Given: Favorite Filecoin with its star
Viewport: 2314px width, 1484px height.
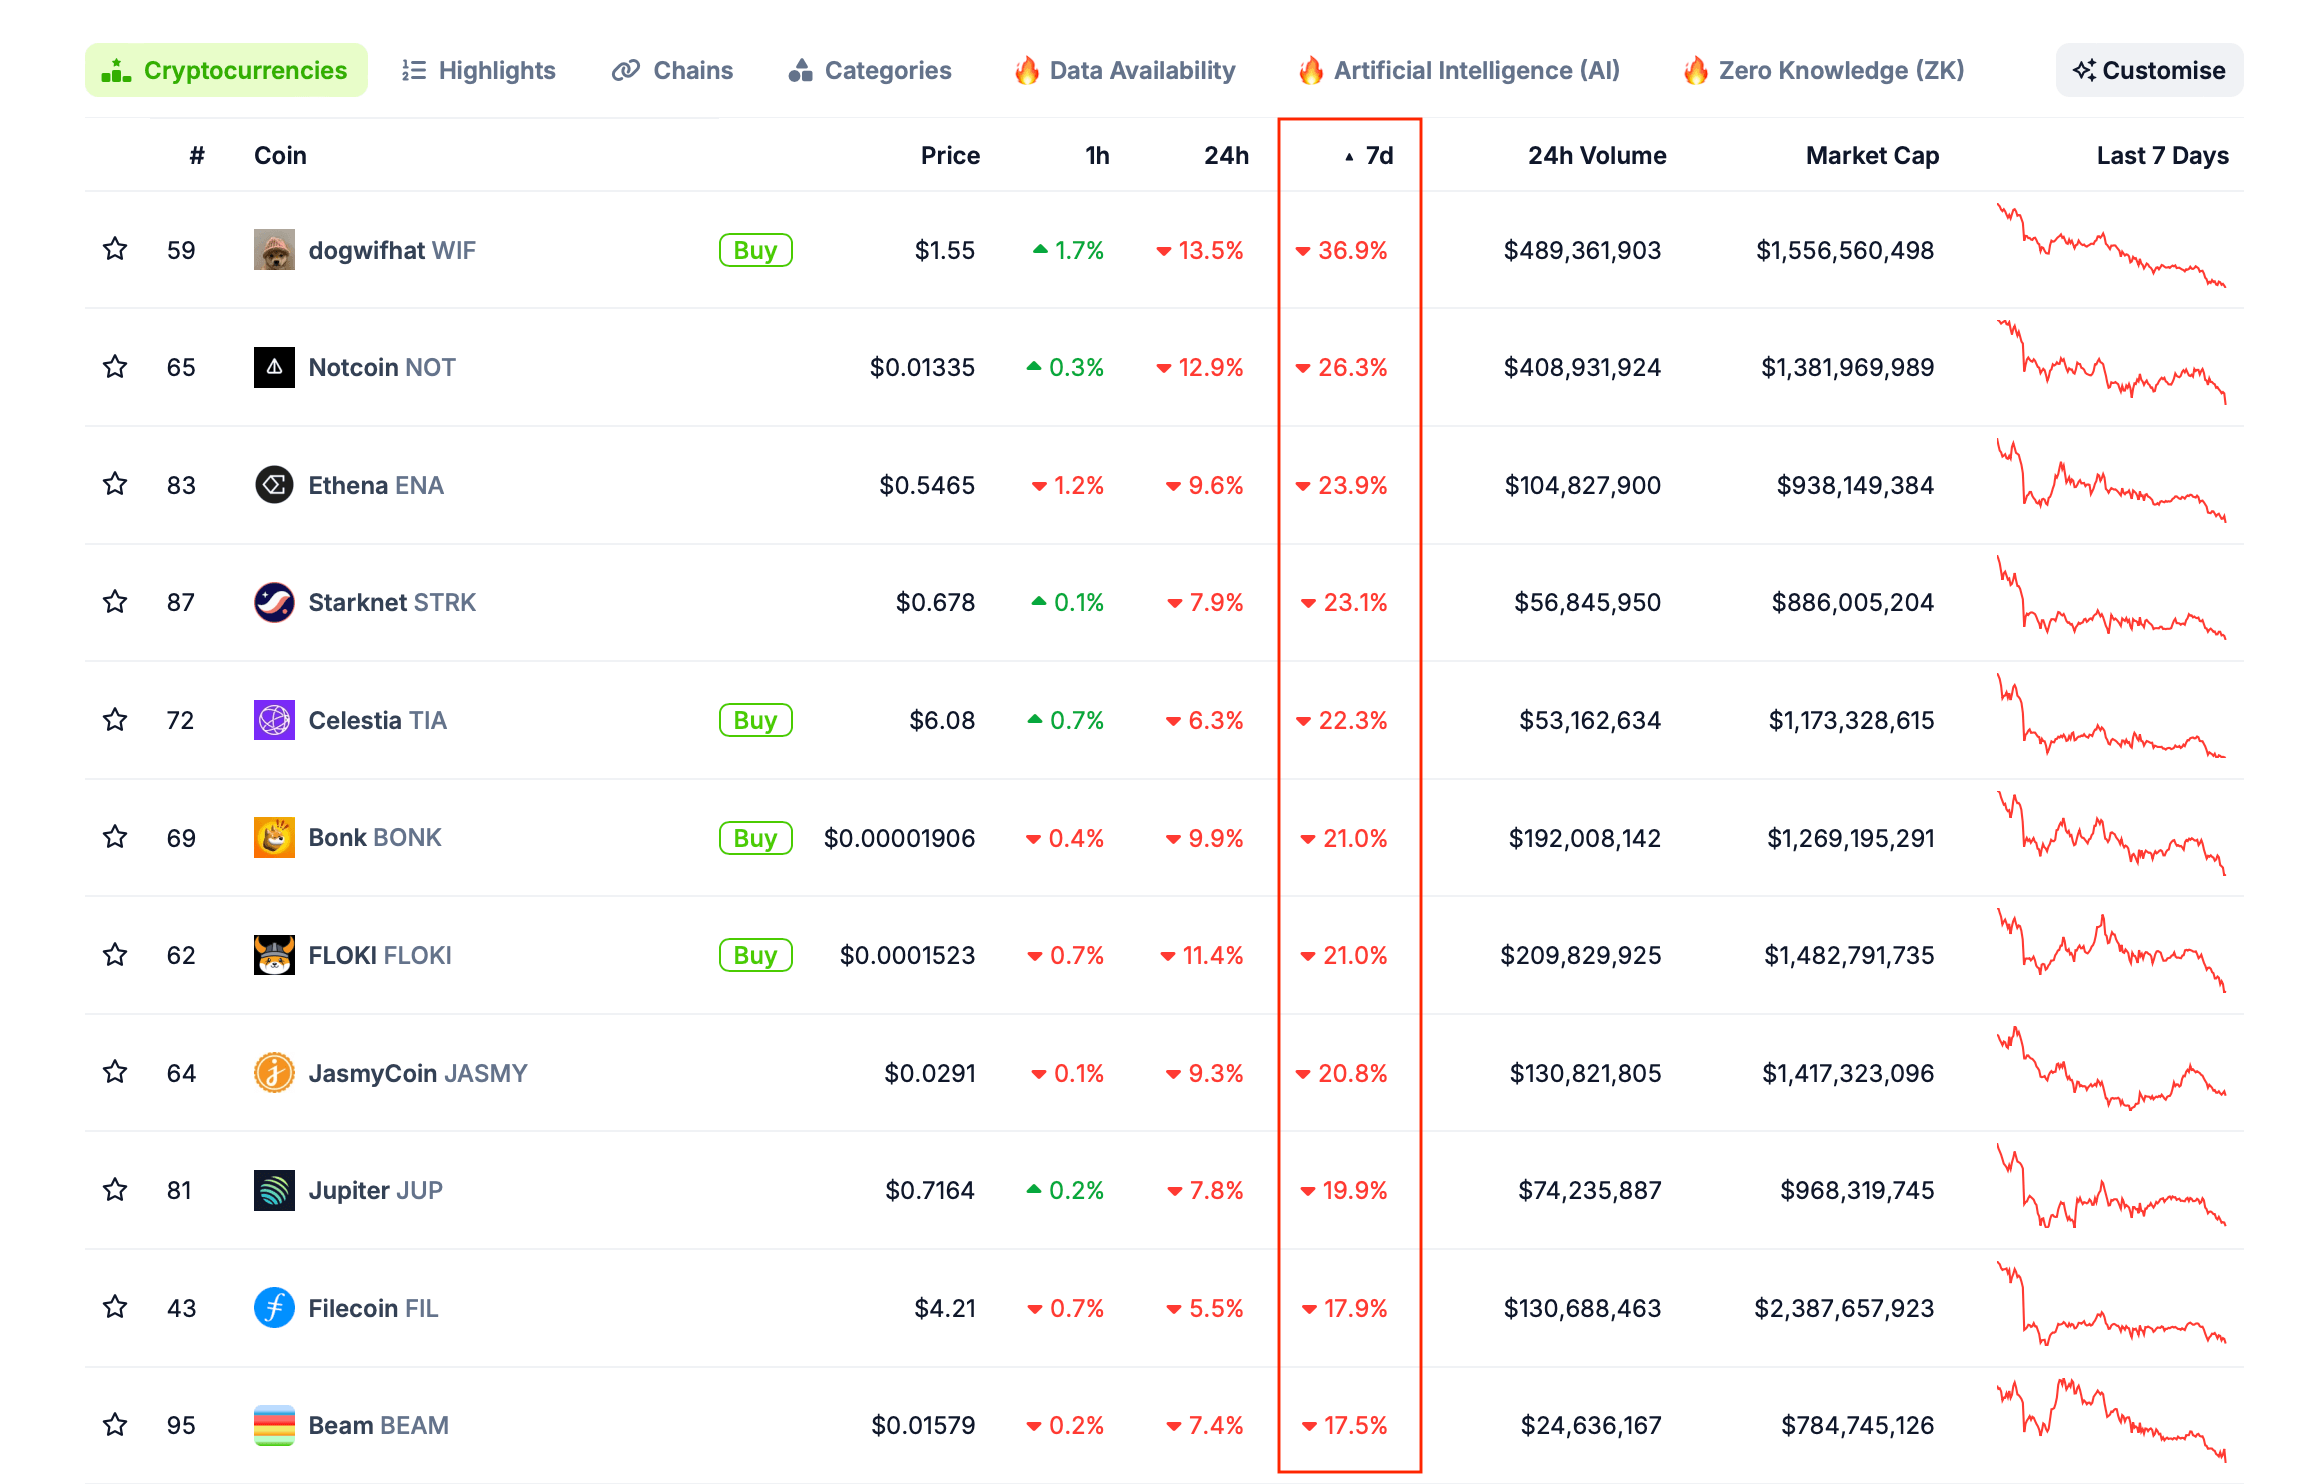Looking at the screenshot, I should pos(115,1307).
